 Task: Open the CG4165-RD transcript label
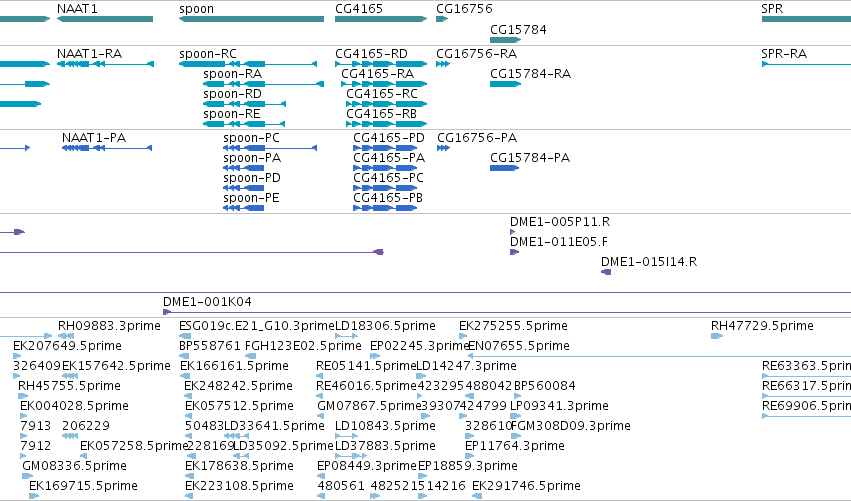coord(371,54)
